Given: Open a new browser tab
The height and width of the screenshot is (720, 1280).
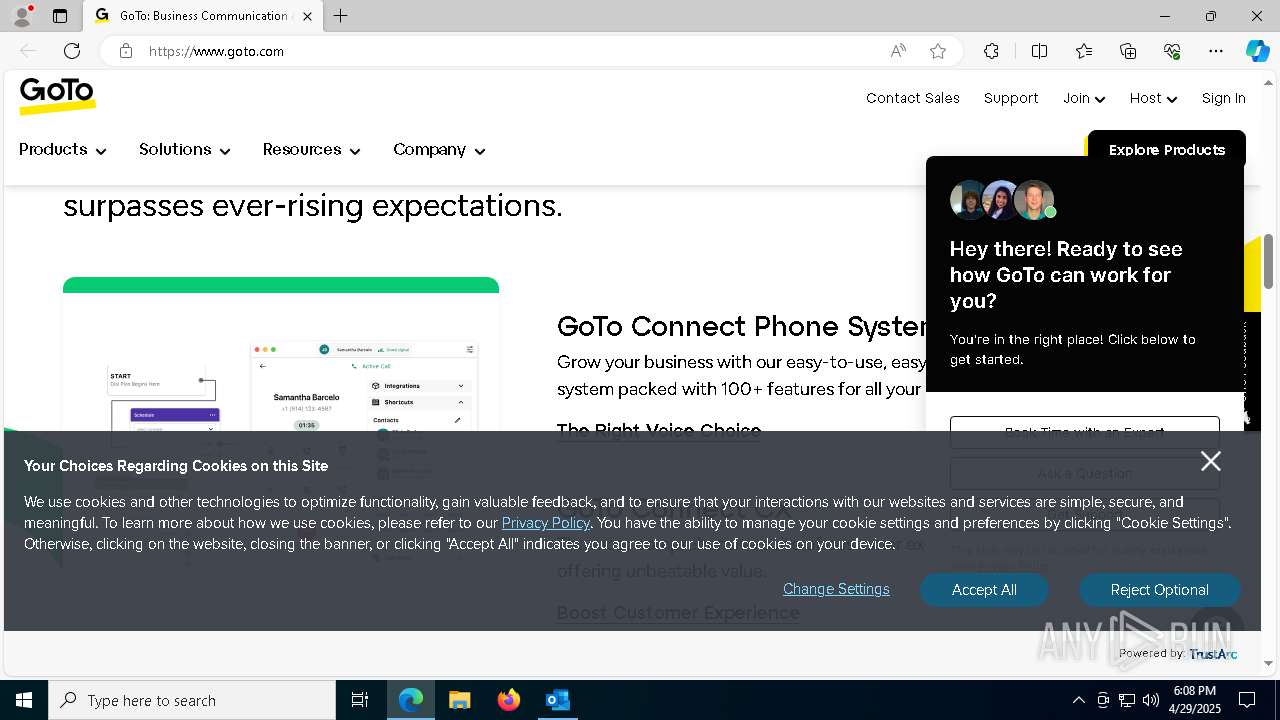Looking at the screenshot, I should (340, 16).
